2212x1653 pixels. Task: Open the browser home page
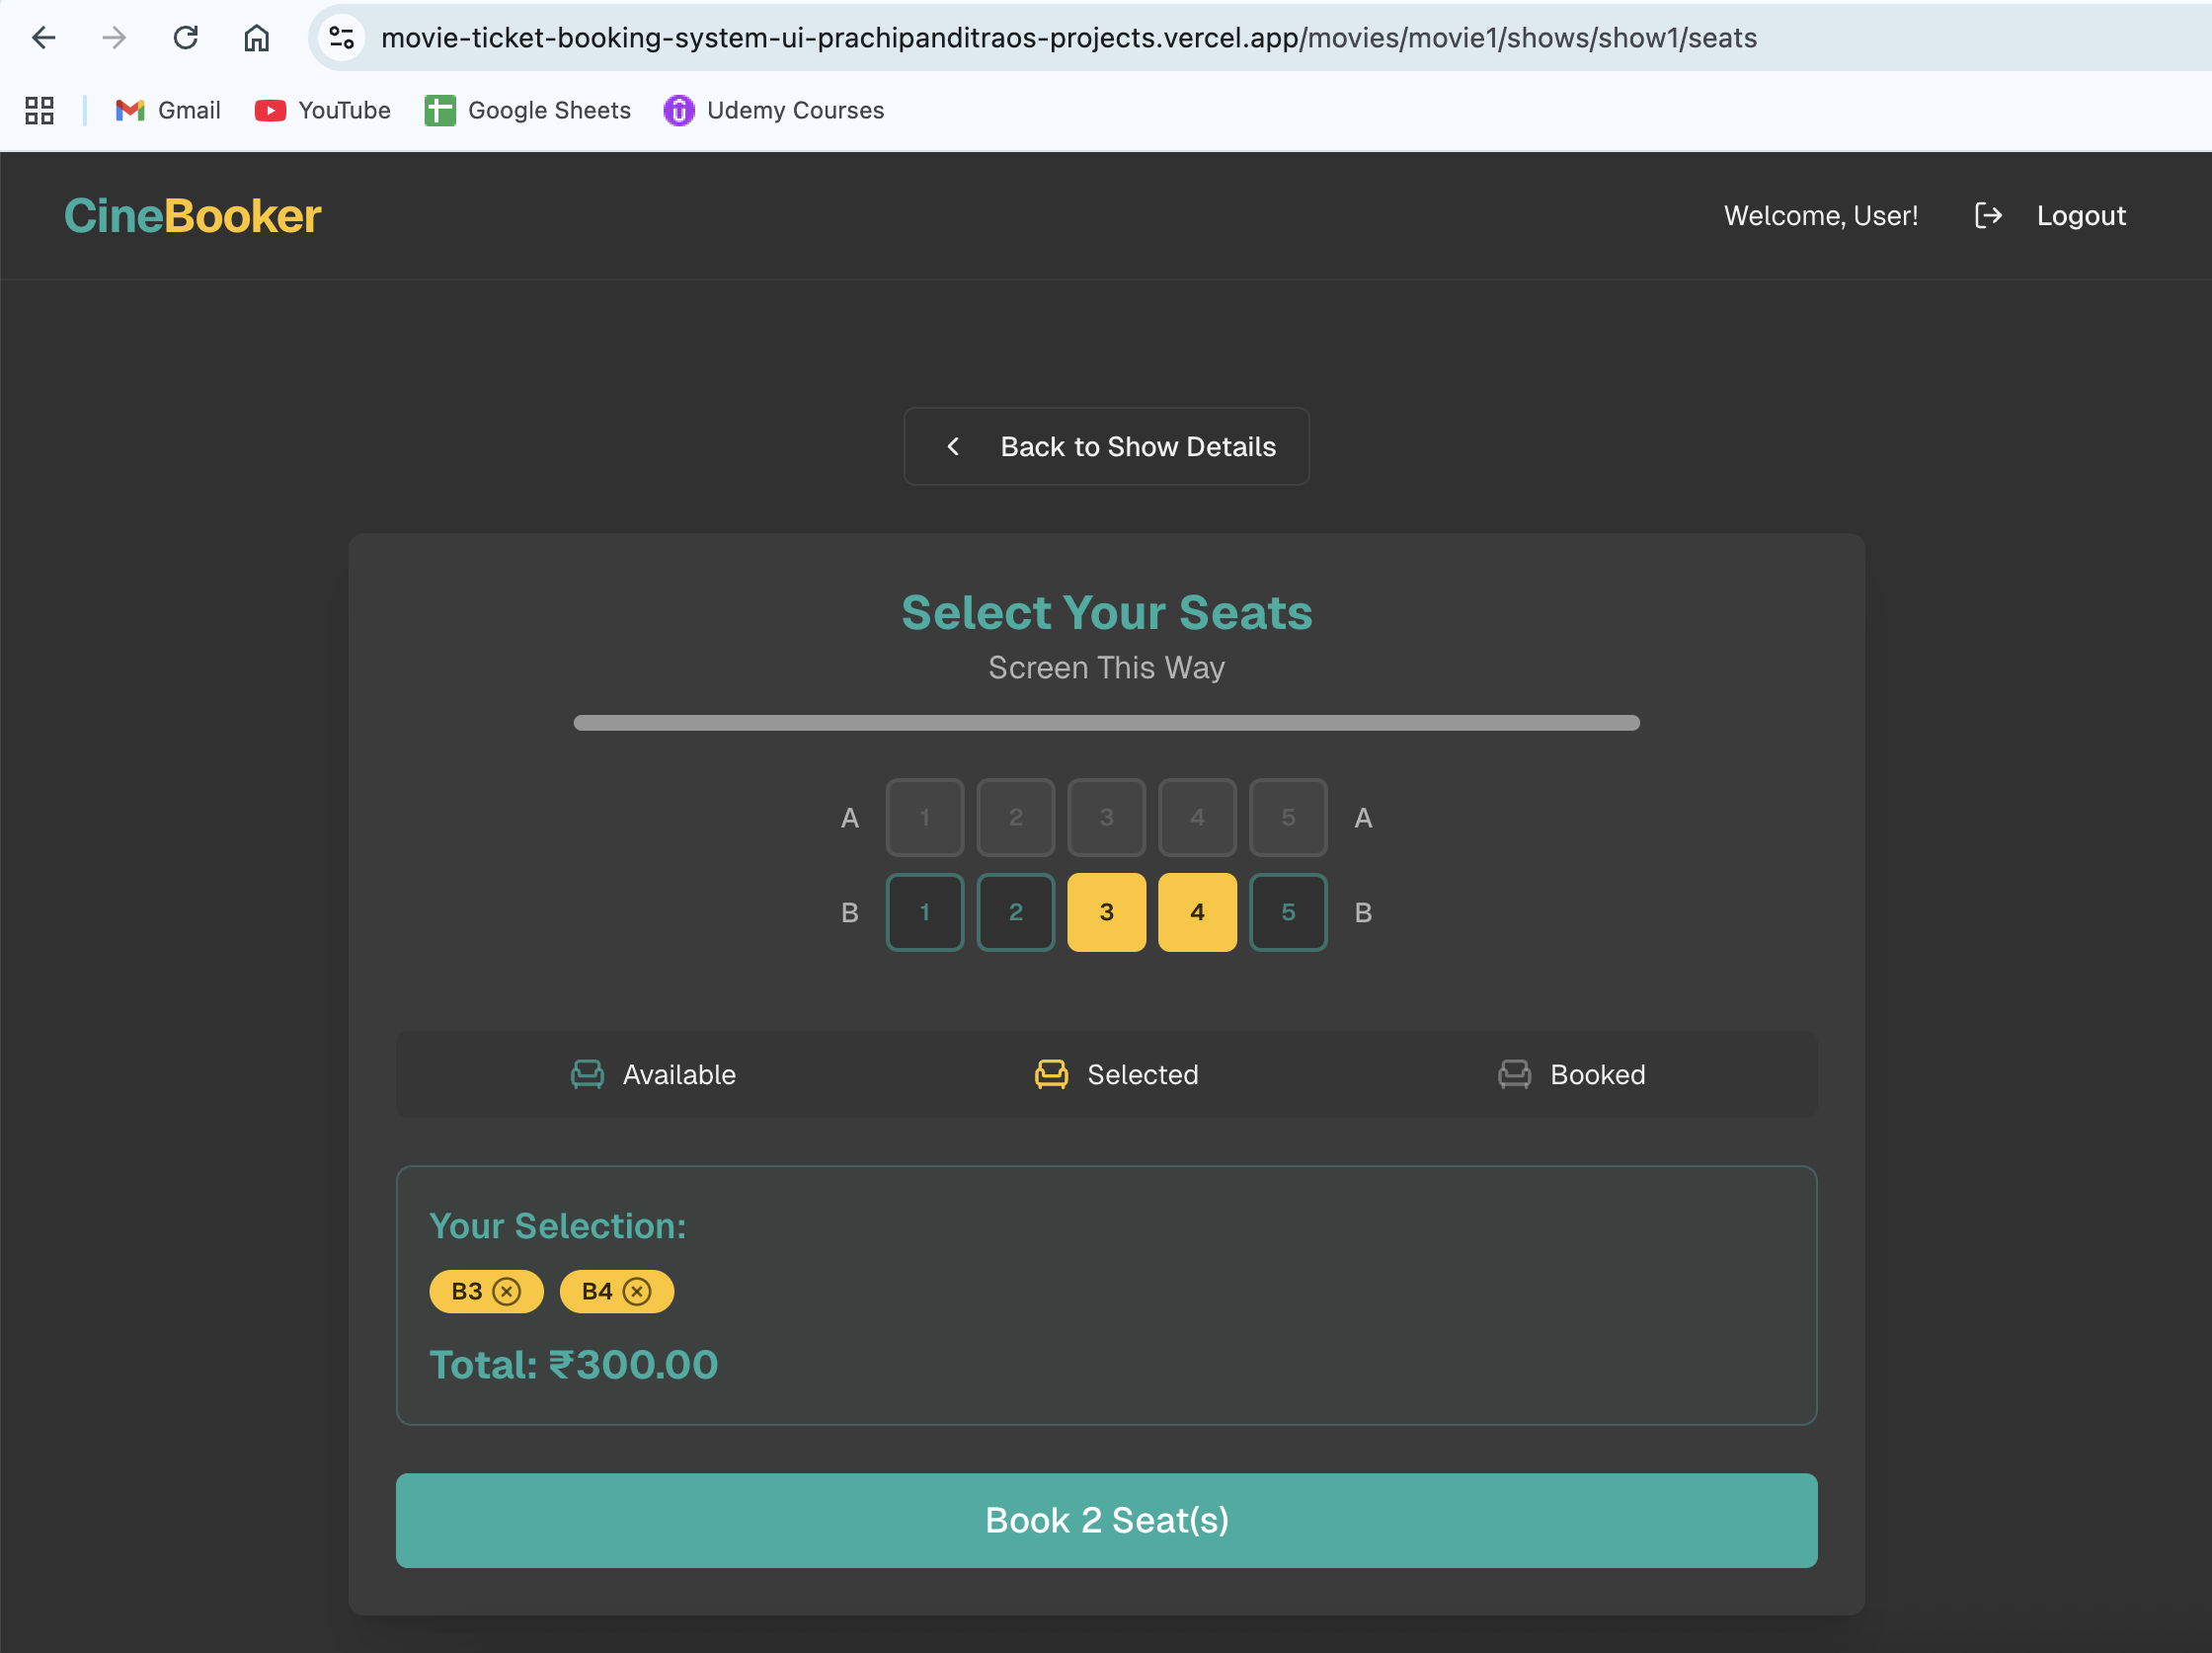(257, 38)
